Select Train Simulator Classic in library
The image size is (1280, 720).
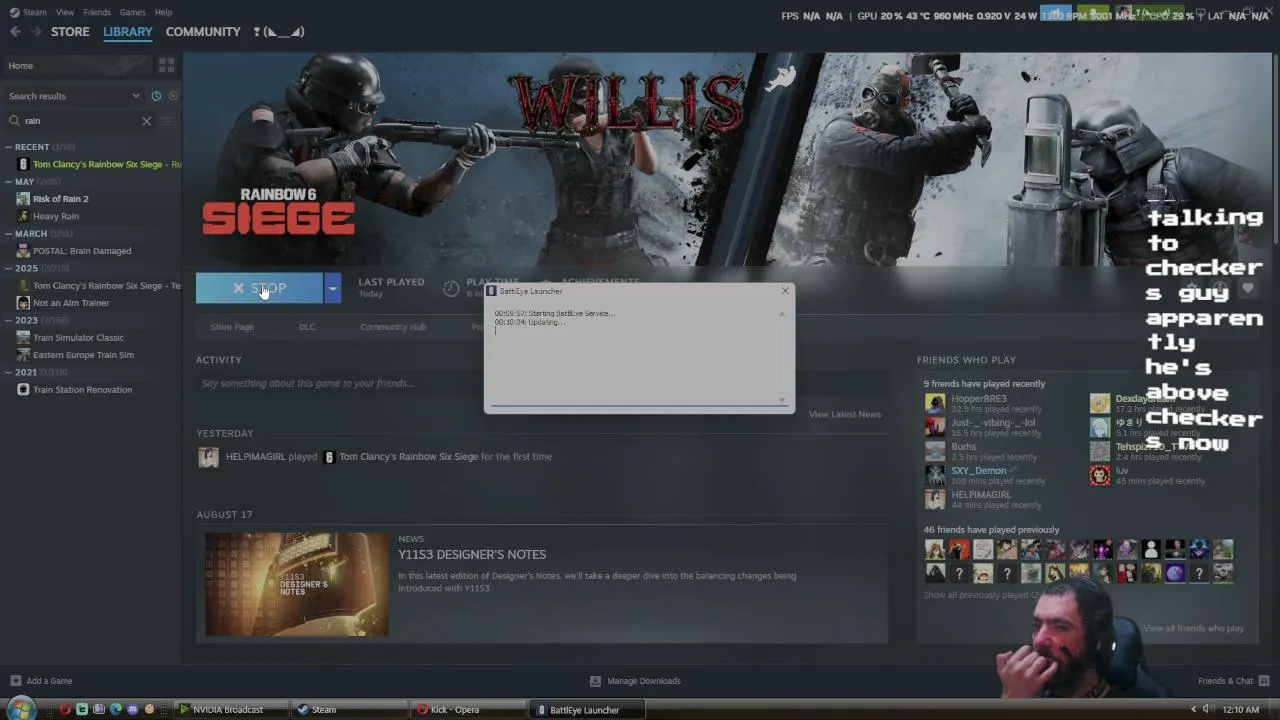(x=79, y=338)
